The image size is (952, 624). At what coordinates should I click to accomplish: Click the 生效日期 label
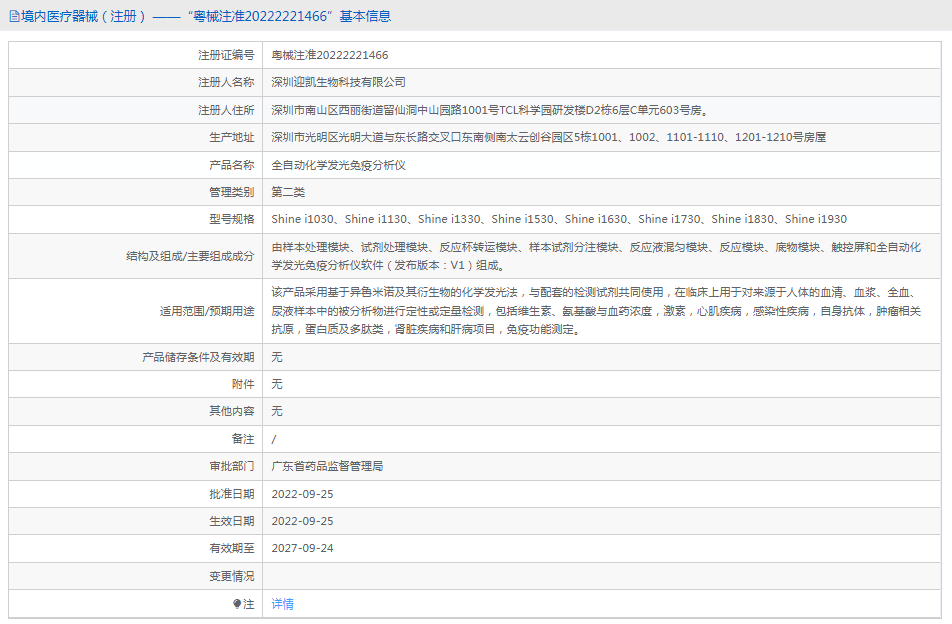coord(232,521)
